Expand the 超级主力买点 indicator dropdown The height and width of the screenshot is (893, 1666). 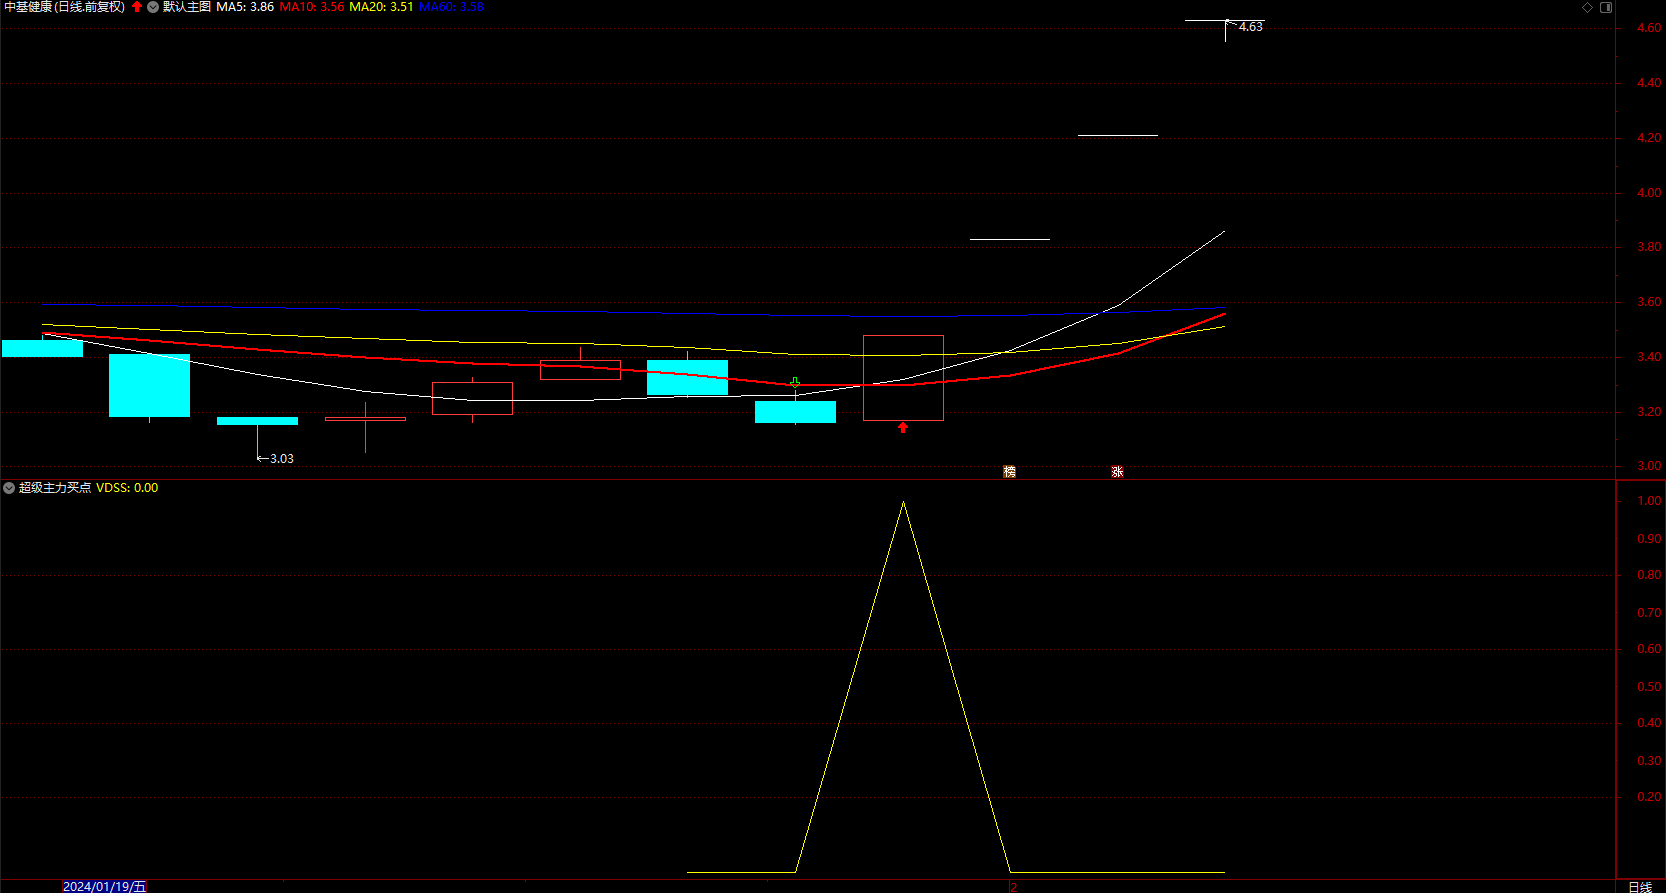coord(9,488)
